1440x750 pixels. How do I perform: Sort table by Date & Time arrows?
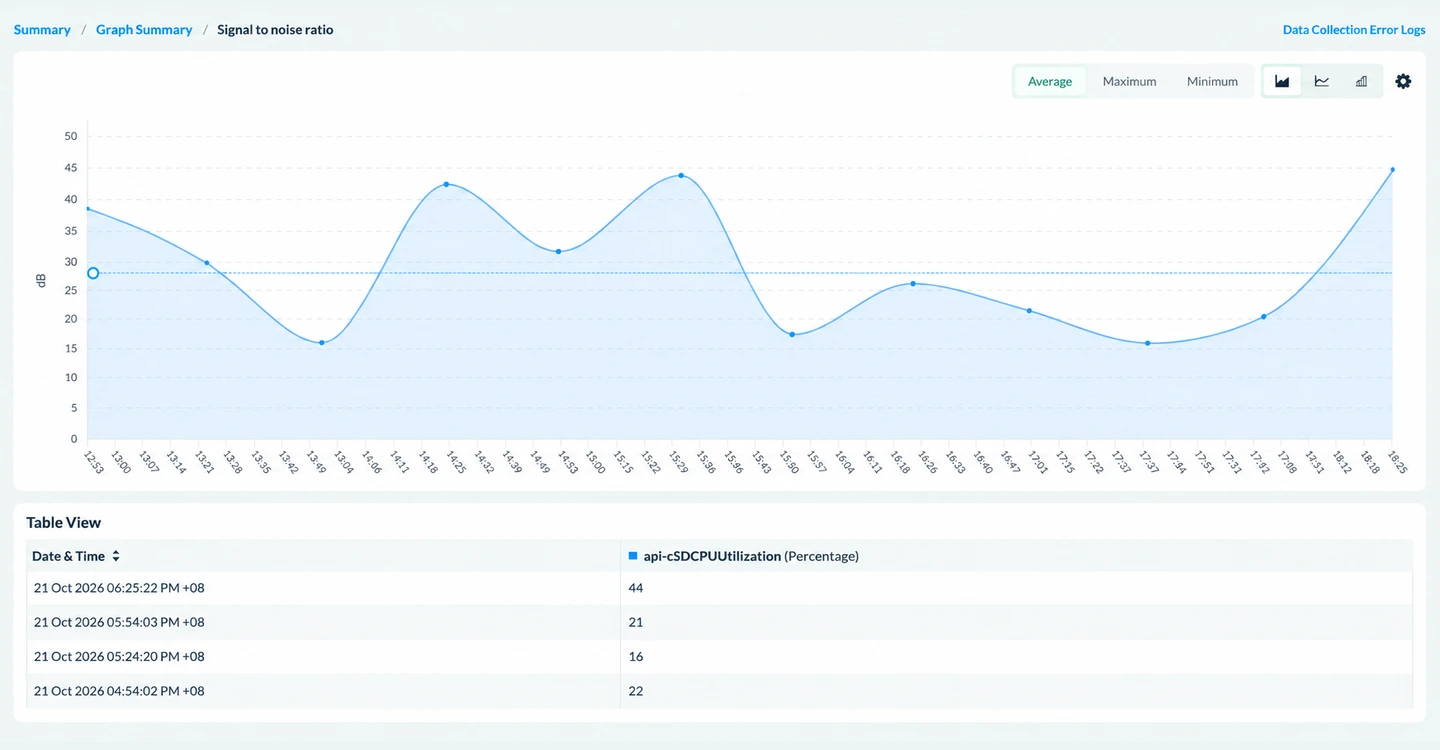coord(116,556)
